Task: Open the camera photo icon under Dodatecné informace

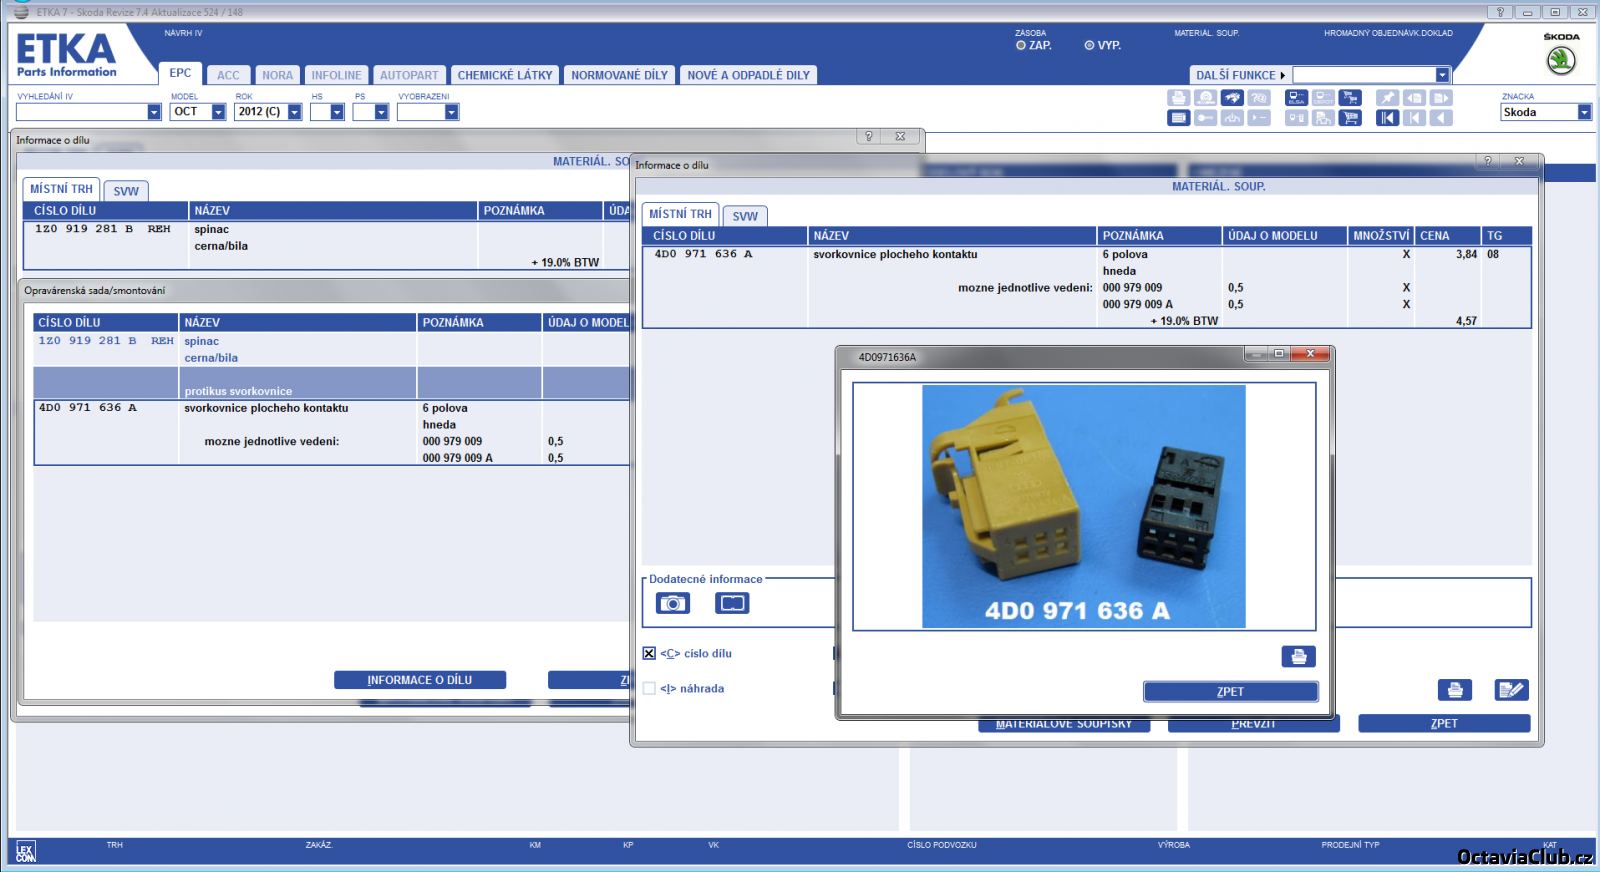Action: point(673,603)
